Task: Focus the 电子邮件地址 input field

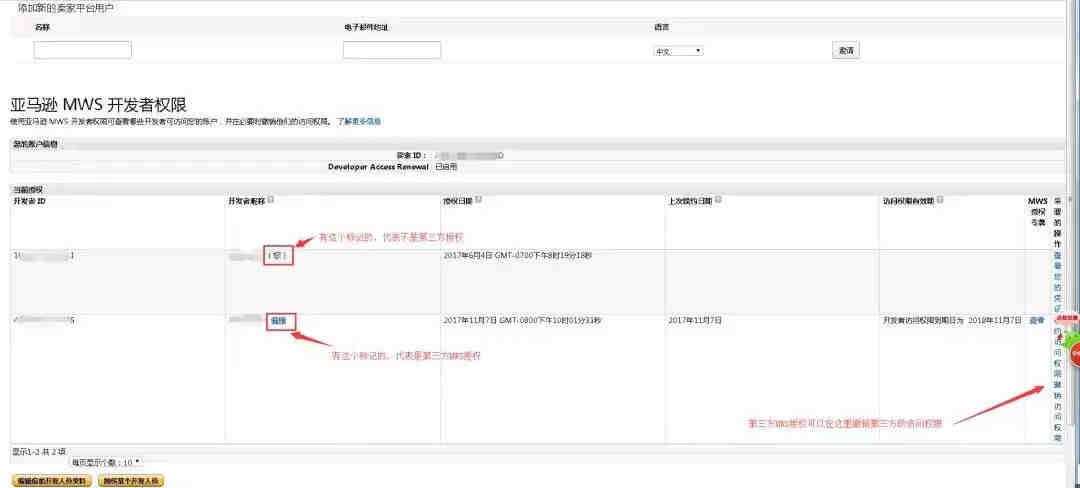Action: pyautogui.click(x=392, y=50)
